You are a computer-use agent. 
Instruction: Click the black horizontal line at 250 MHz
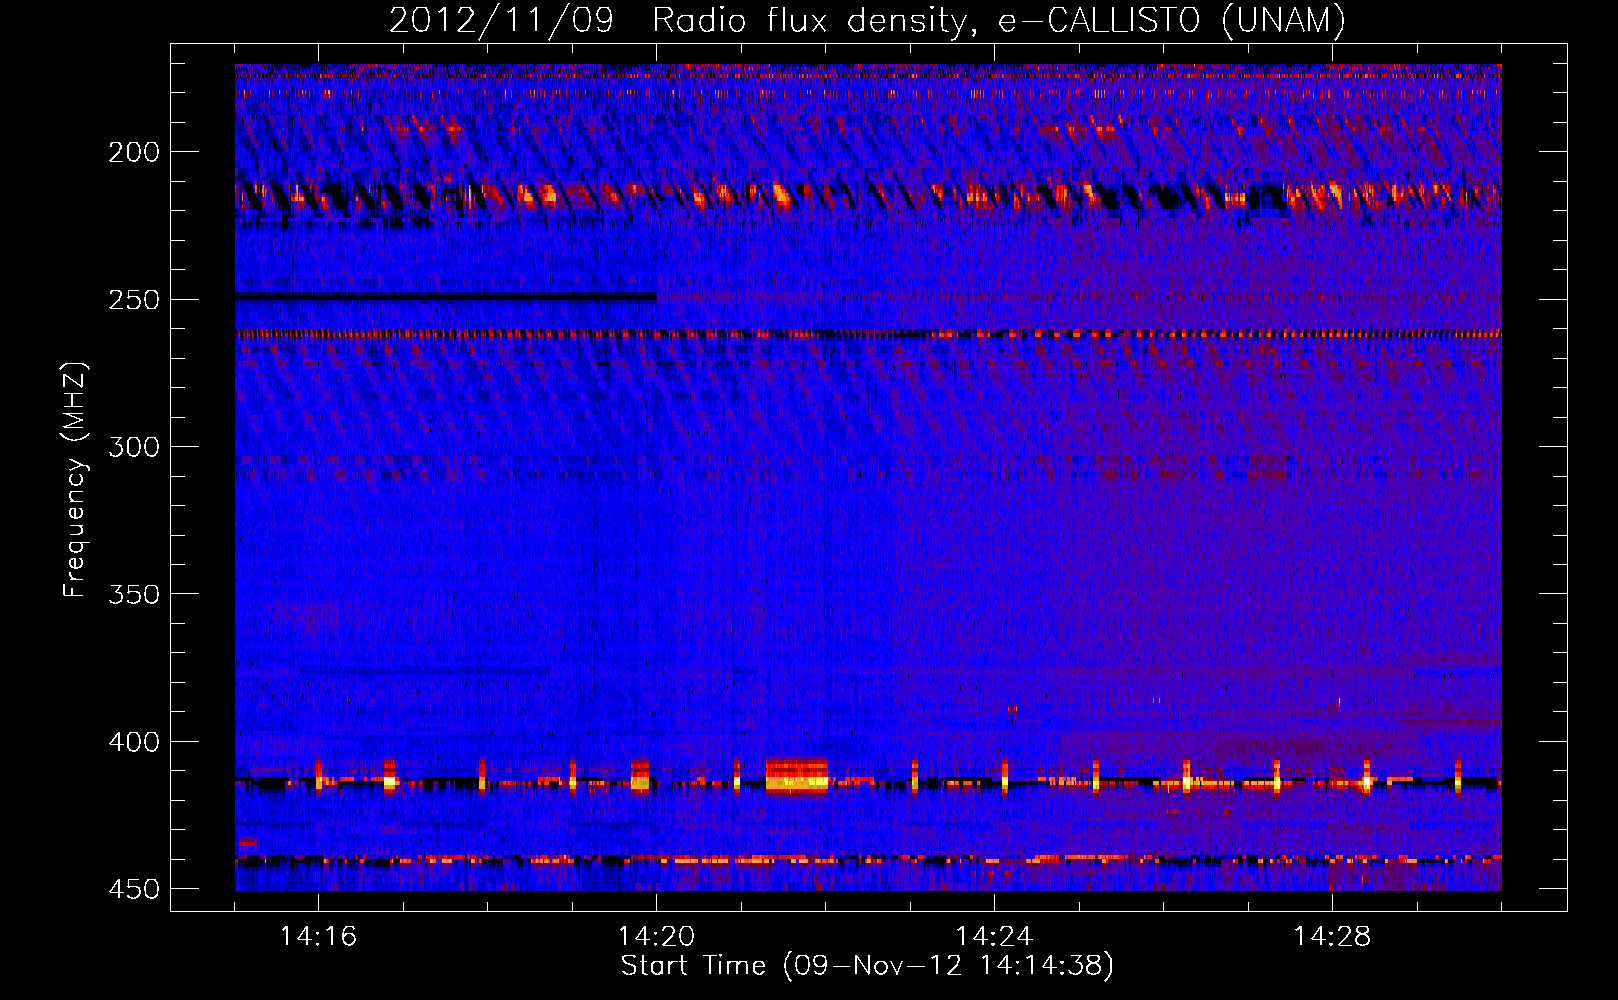446,296
